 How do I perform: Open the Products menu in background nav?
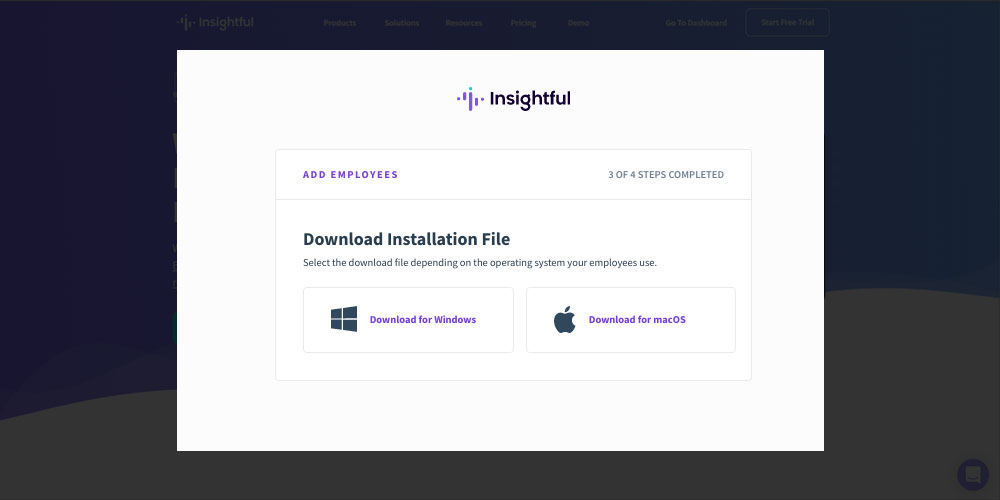pyautogui.click(x=340, y=23)
